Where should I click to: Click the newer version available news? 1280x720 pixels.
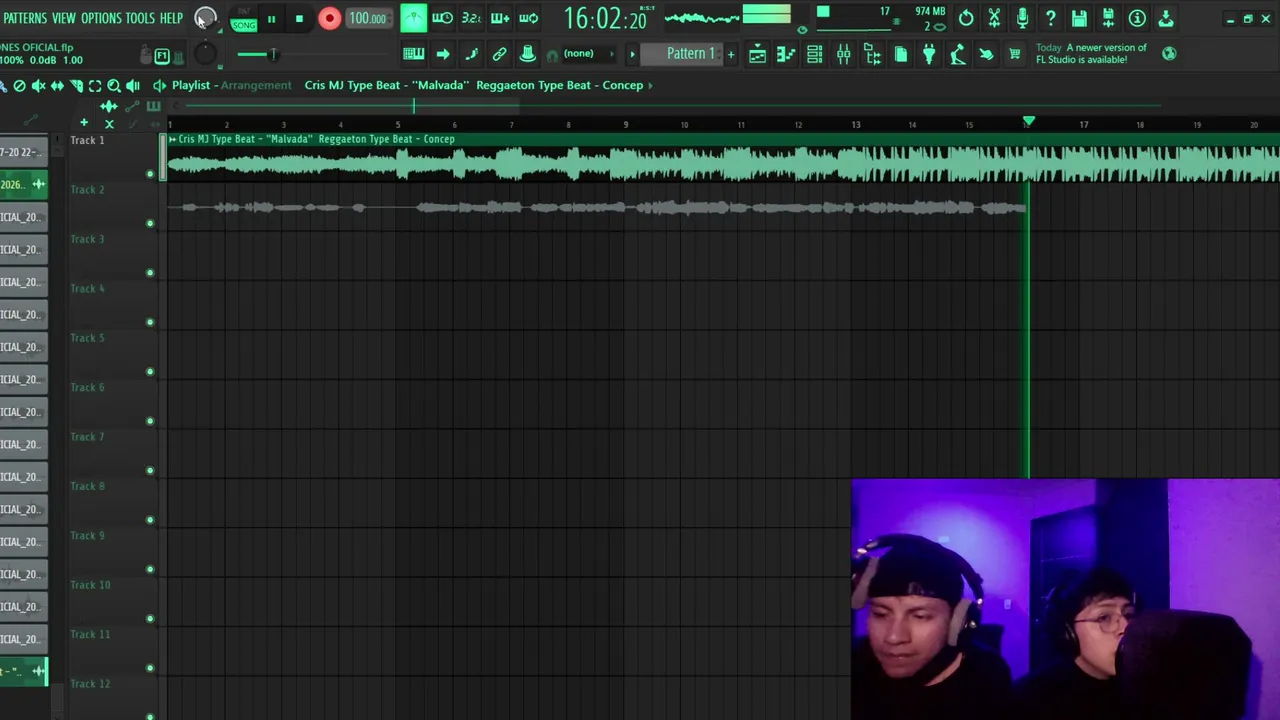1091,54
